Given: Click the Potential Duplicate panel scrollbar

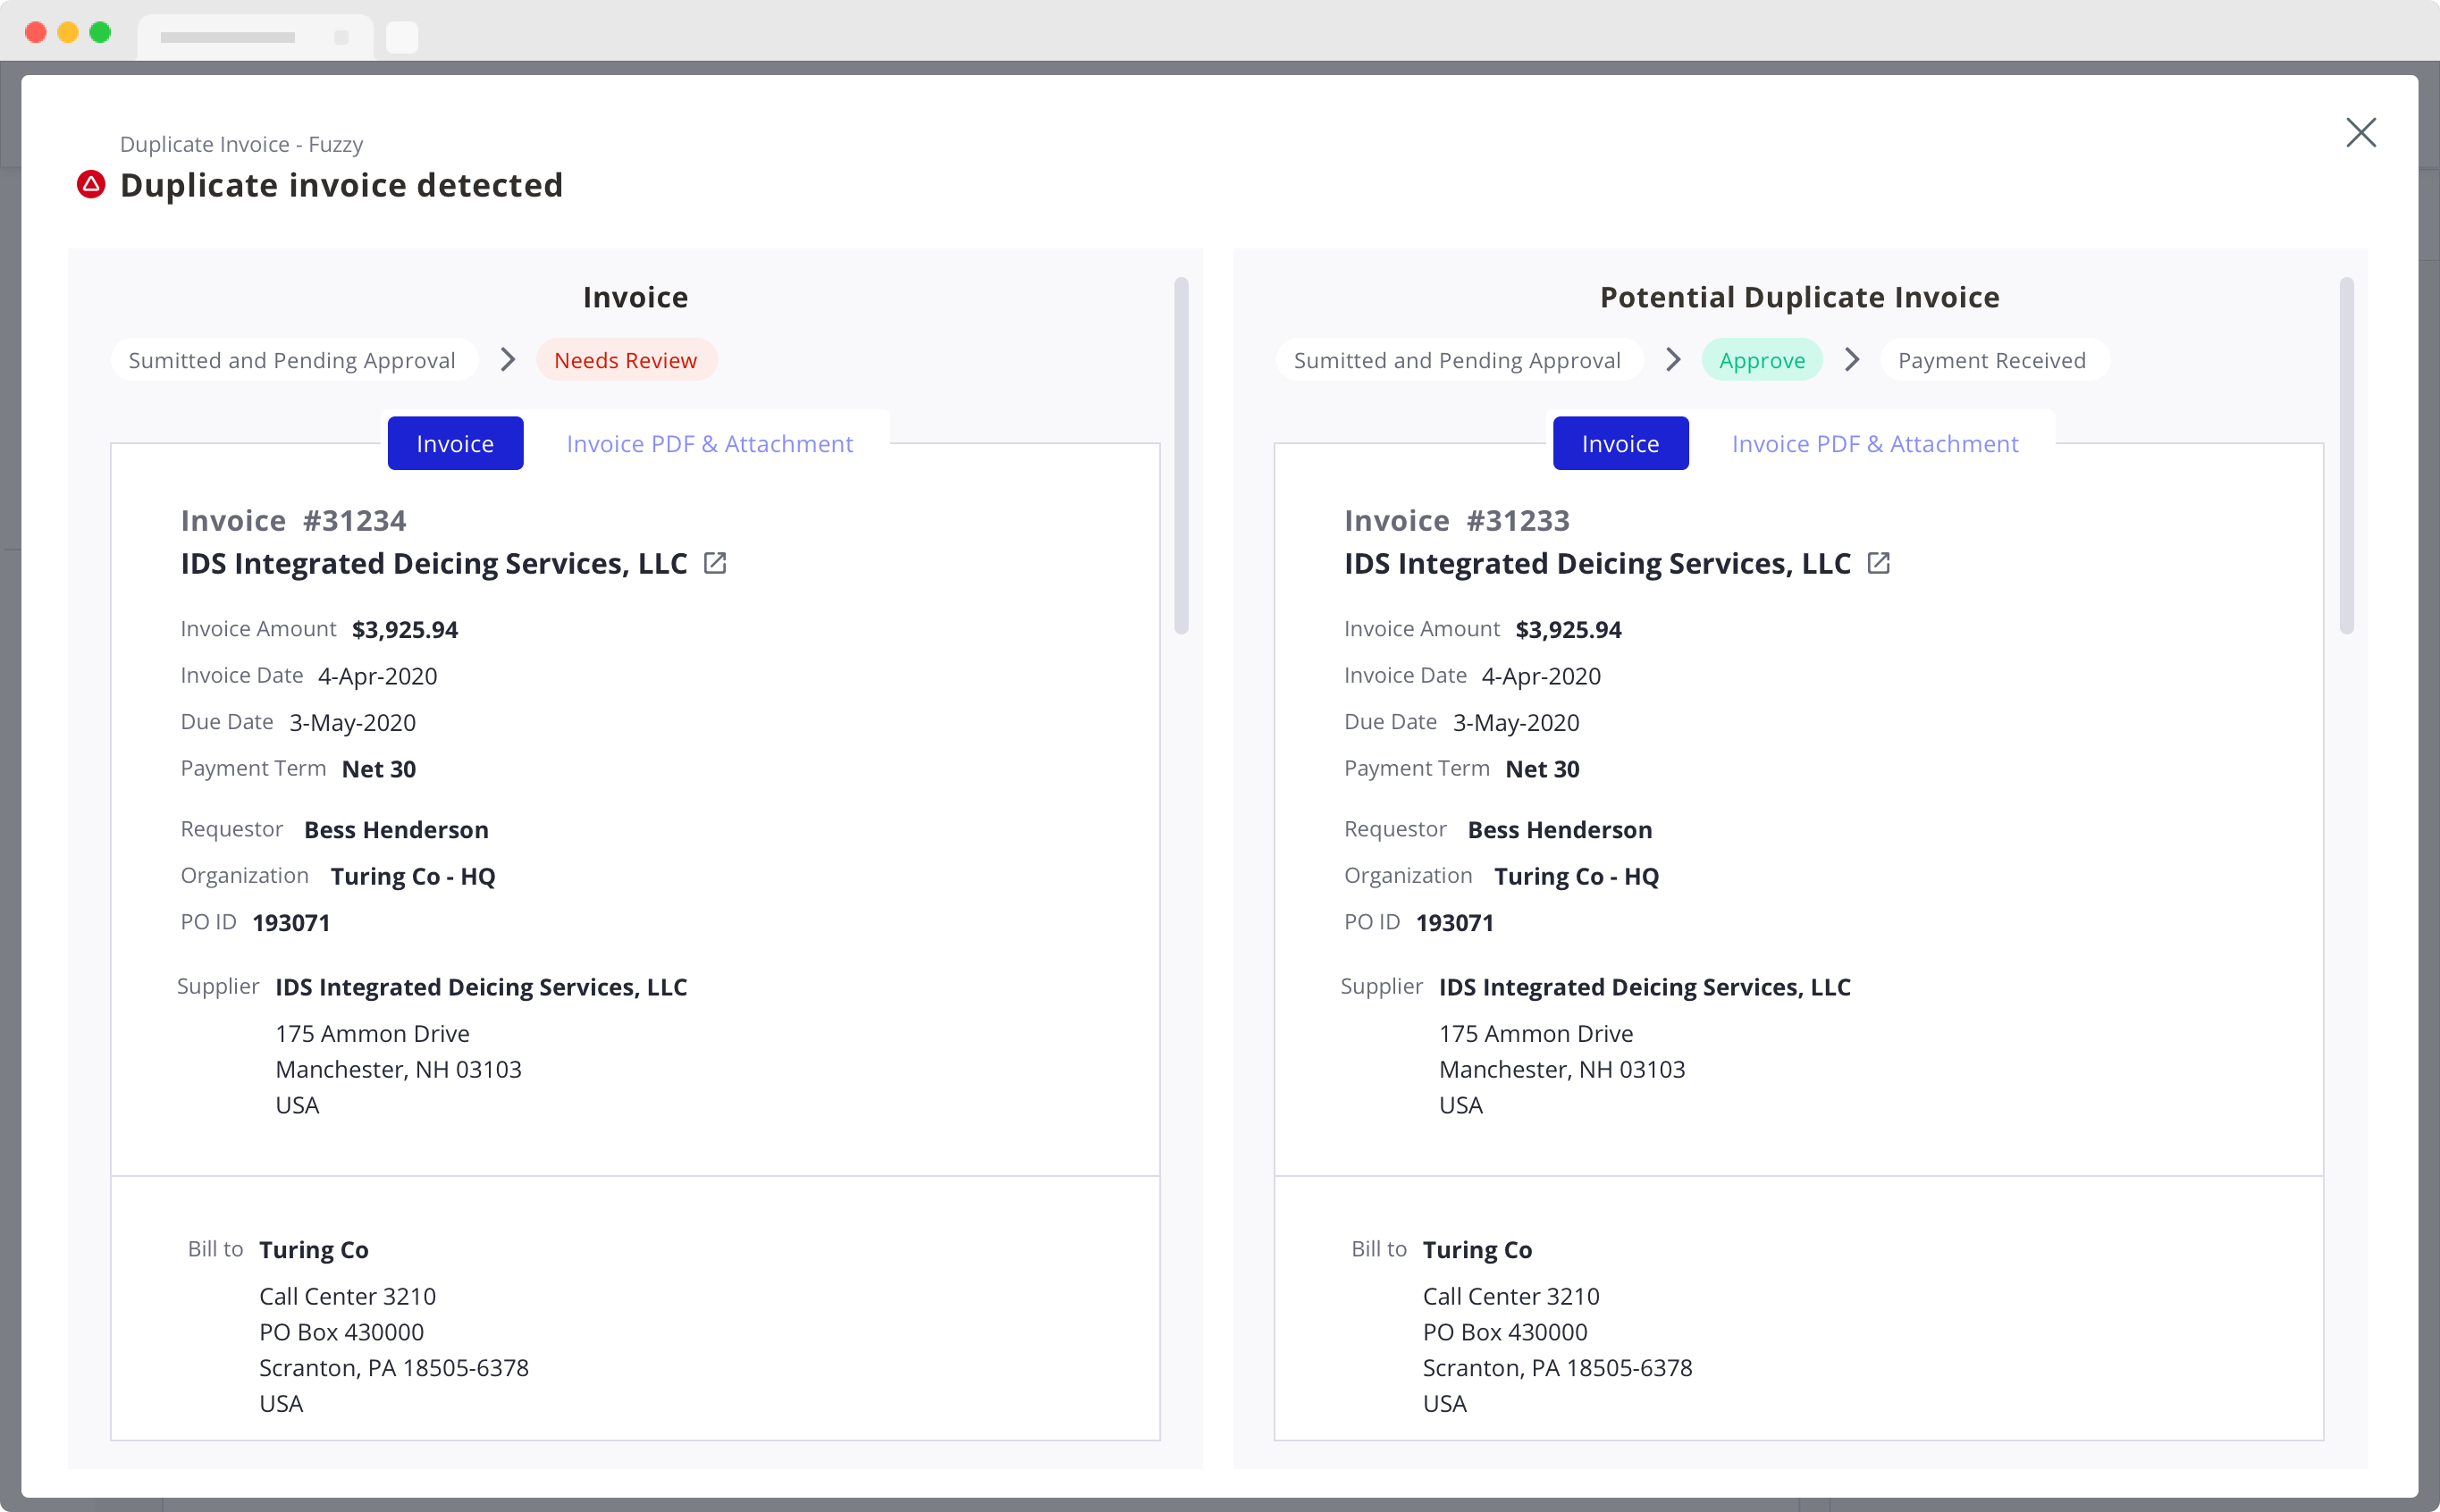Looking at the screenshot, I should [2346, 455].
